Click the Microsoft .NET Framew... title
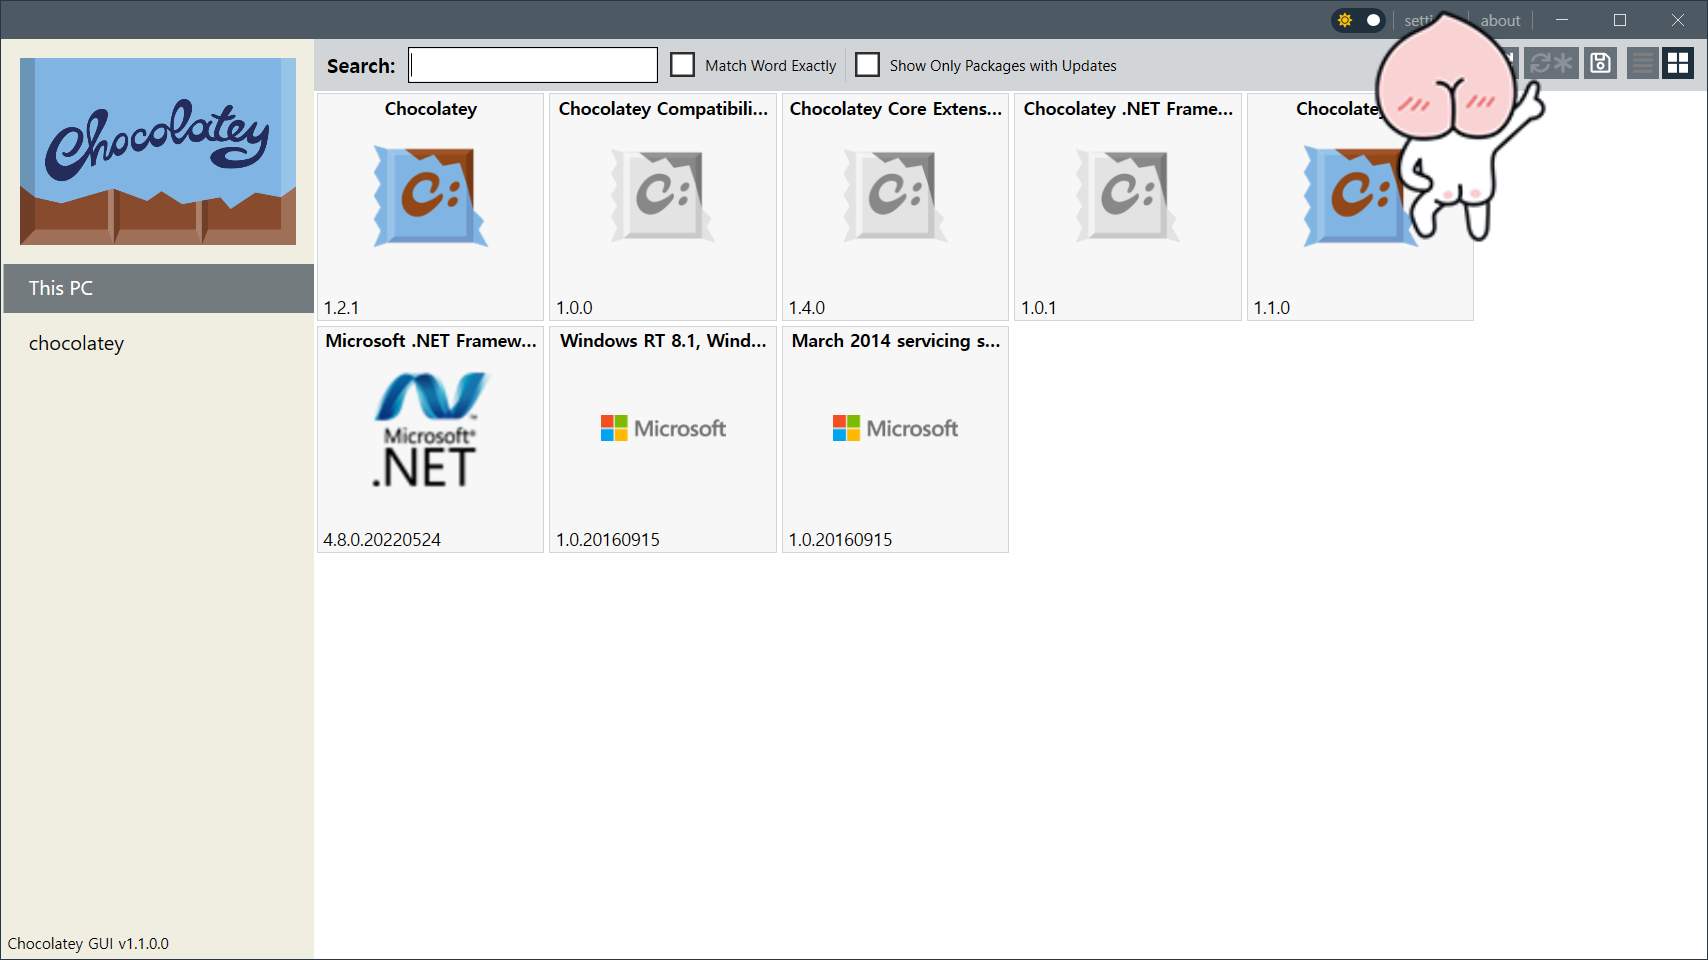Screen dimensions: 1708x960 (x=431, y=341)
